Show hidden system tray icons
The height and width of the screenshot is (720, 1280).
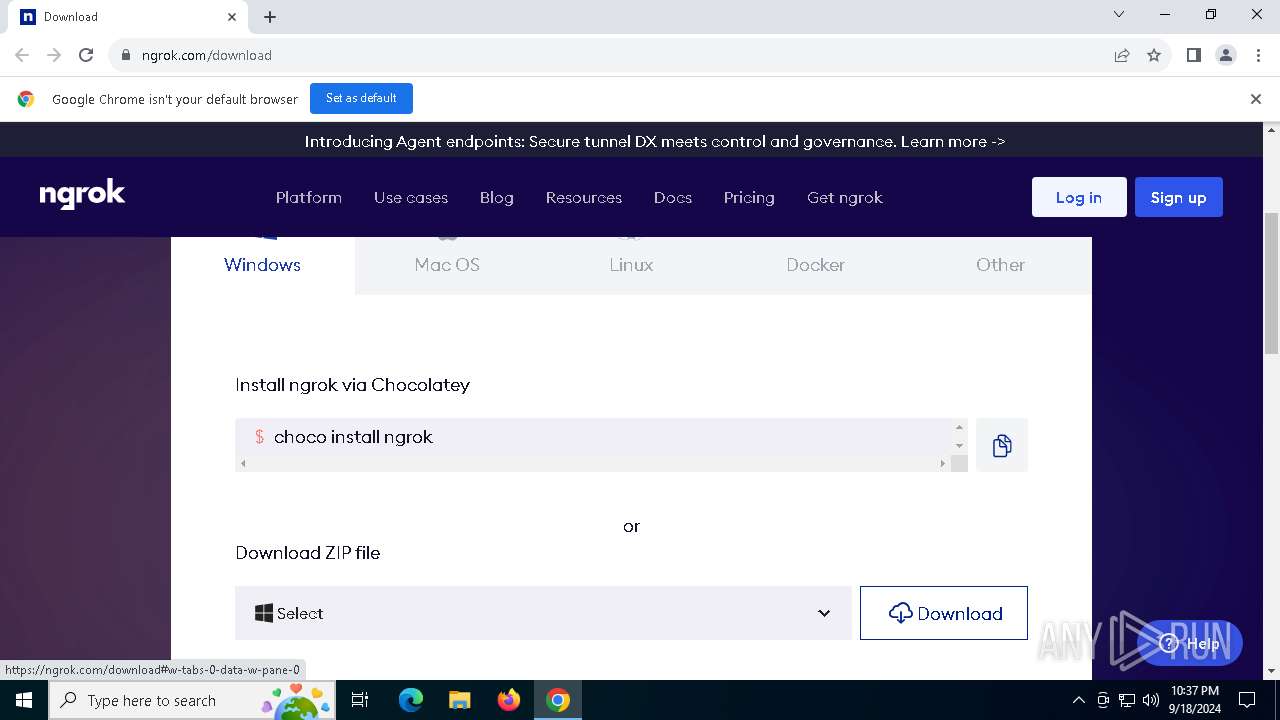point(1079,700)
